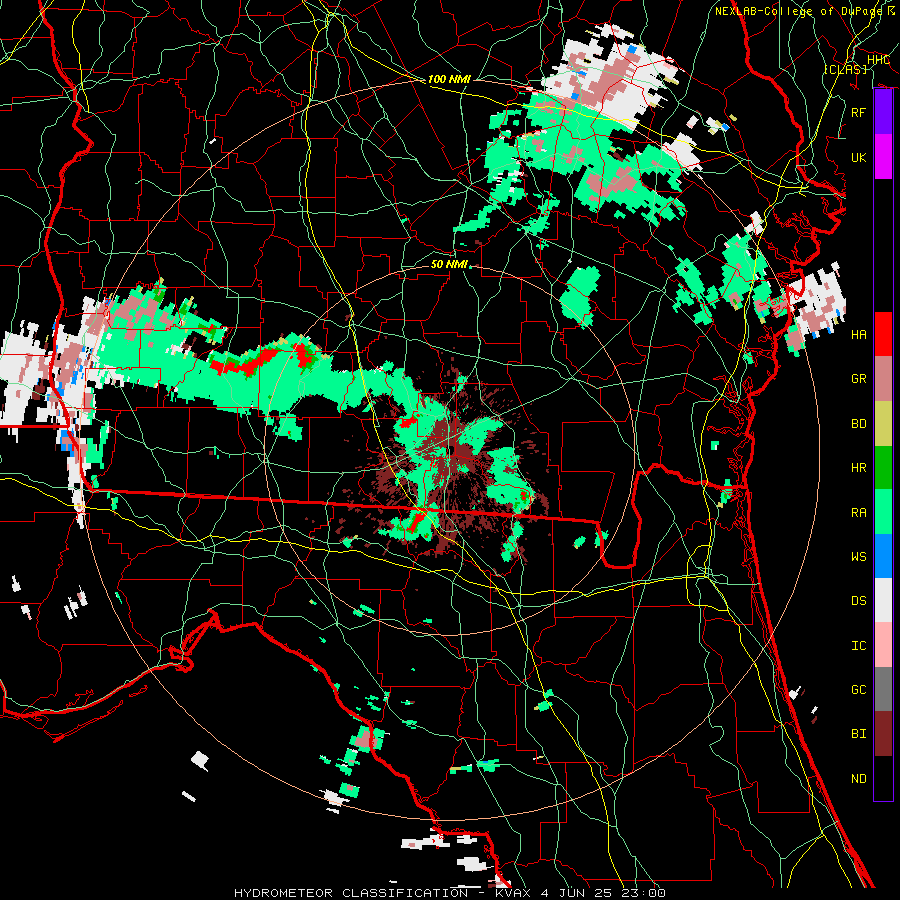The width and height of the screenshot is (900, 900).
Task: Click the DS white legend swatch
Action: click(x=883, y=601)
